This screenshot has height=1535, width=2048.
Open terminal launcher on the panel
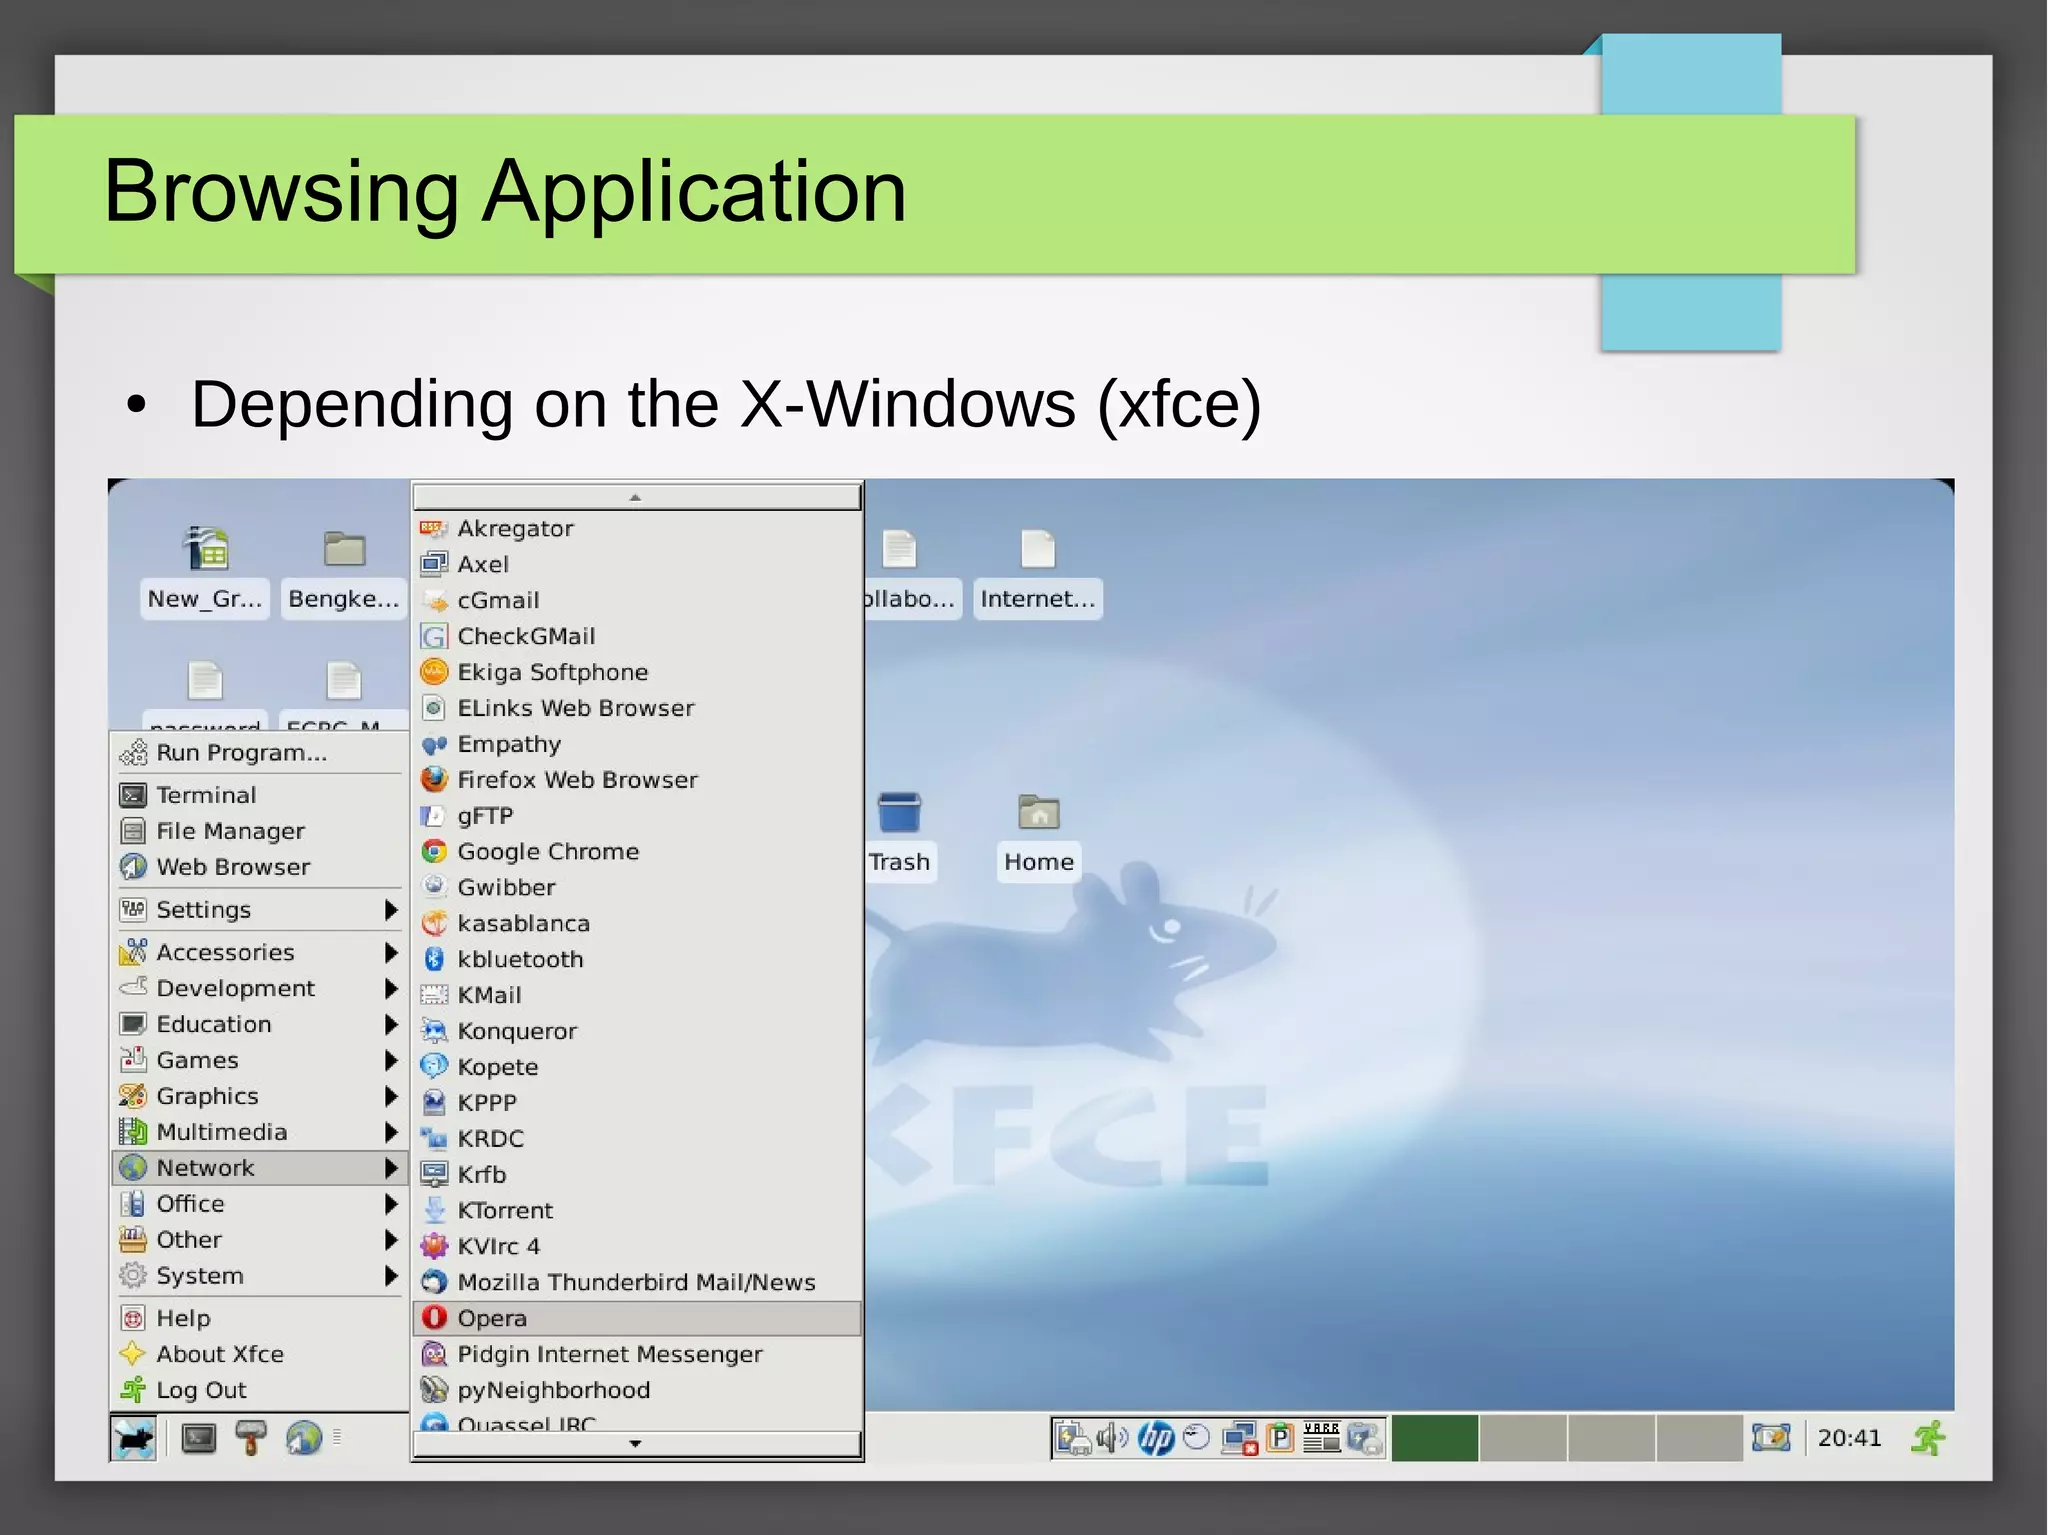coord(199,1439)
